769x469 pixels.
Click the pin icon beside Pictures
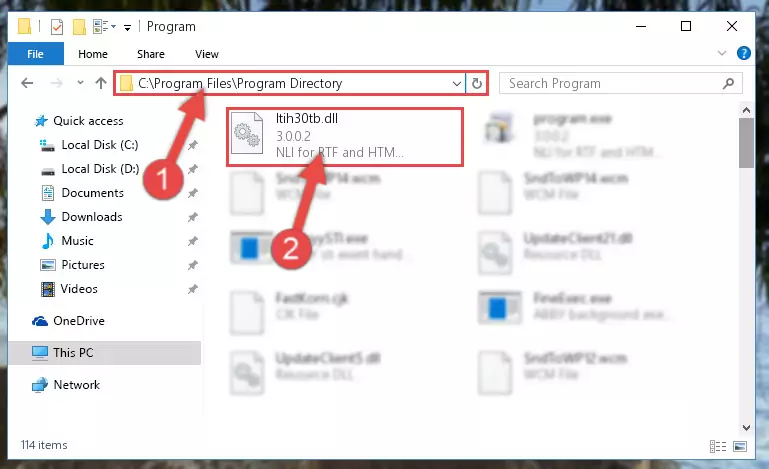192,265
